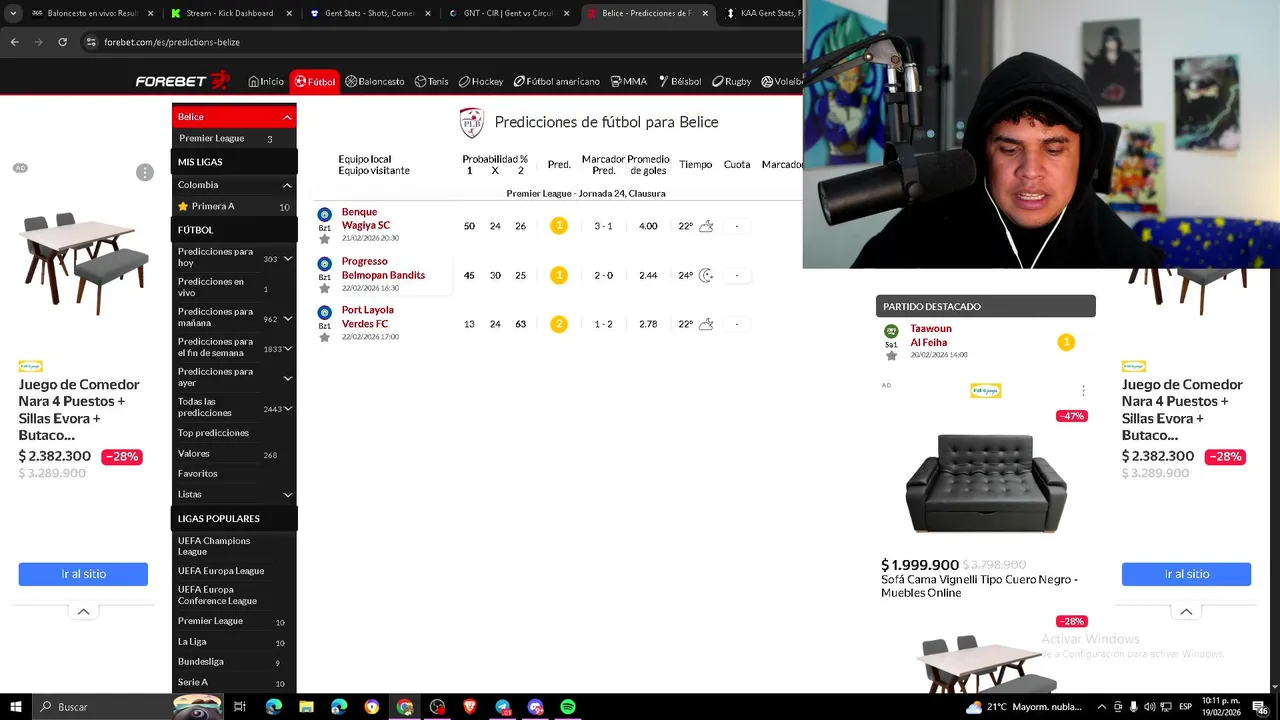Open the Tenis section

[x=432, y=81]
